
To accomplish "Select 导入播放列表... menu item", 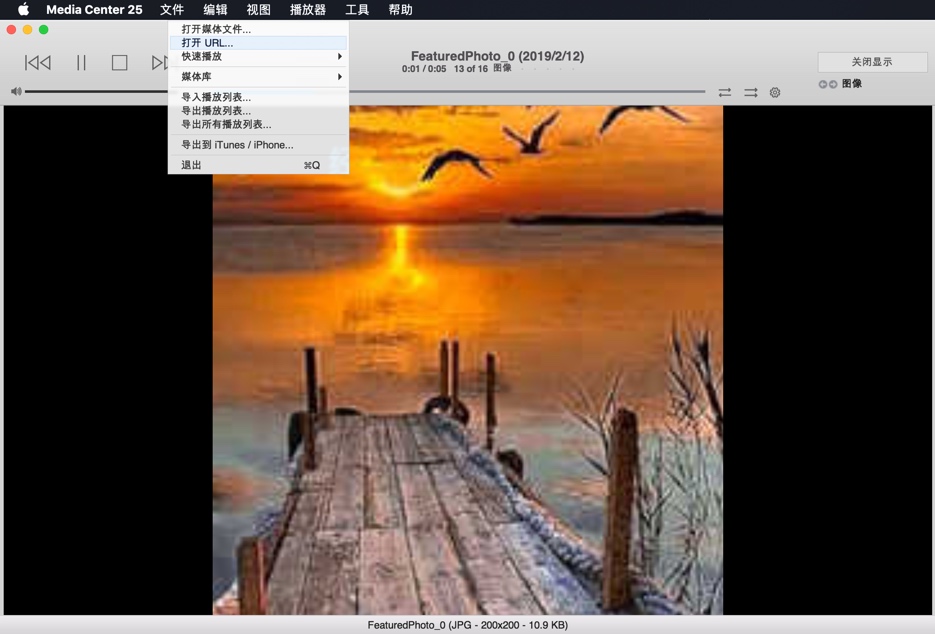I will 216,97.
